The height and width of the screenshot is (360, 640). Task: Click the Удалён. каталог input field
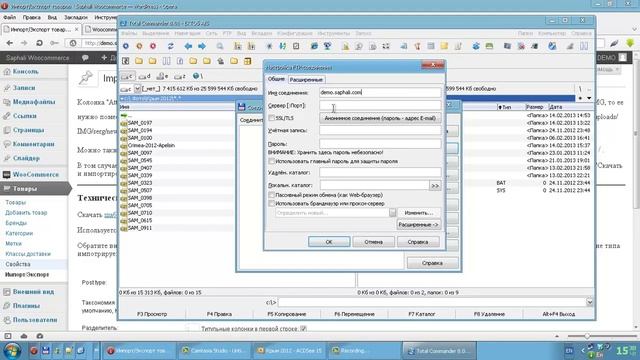pos(380,173)
